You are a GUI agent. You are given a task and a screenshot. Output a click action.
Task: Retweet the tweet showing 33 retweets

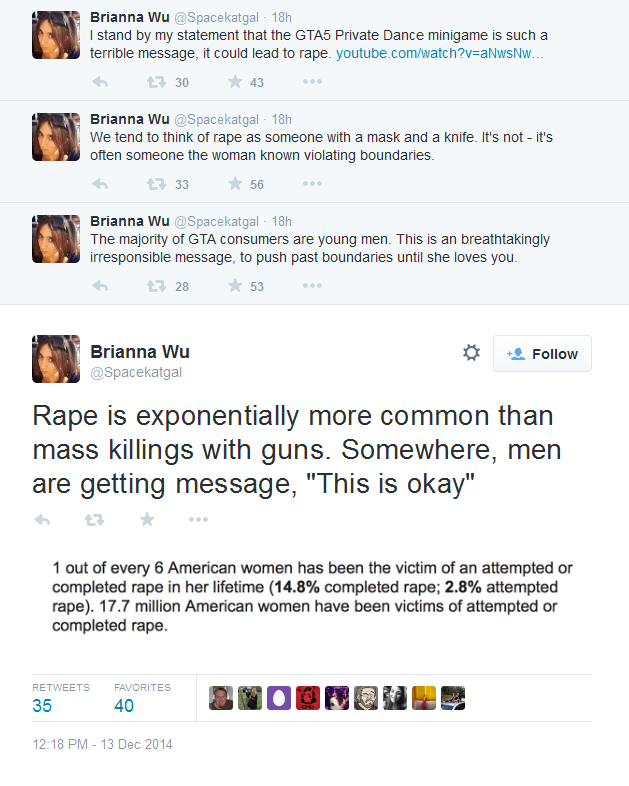tap(156, 184)
